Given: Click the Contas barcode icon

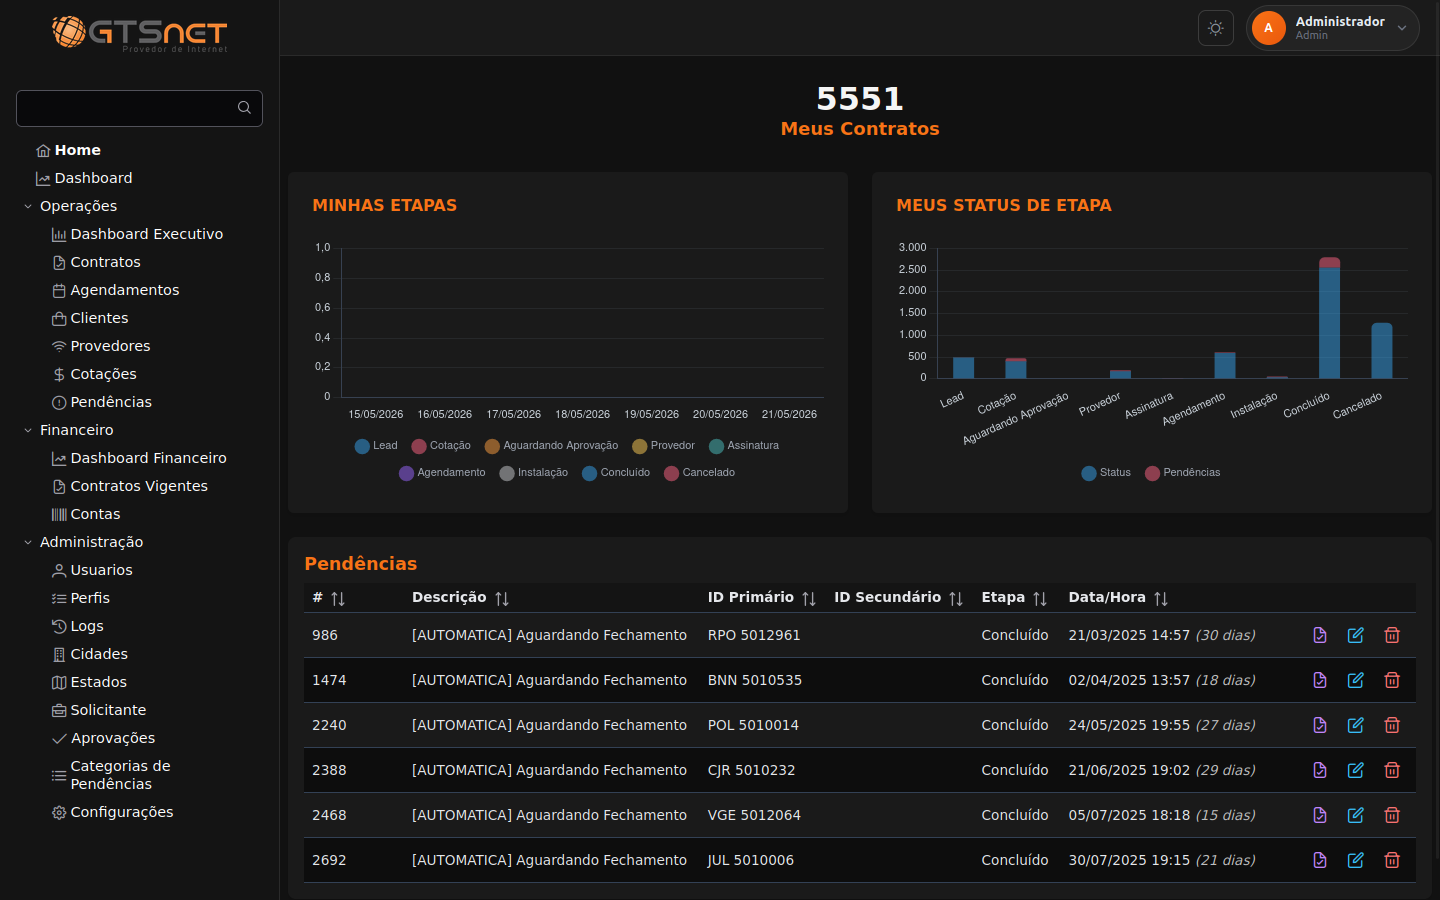Looking at the screenshot, I should click(59, 514).
